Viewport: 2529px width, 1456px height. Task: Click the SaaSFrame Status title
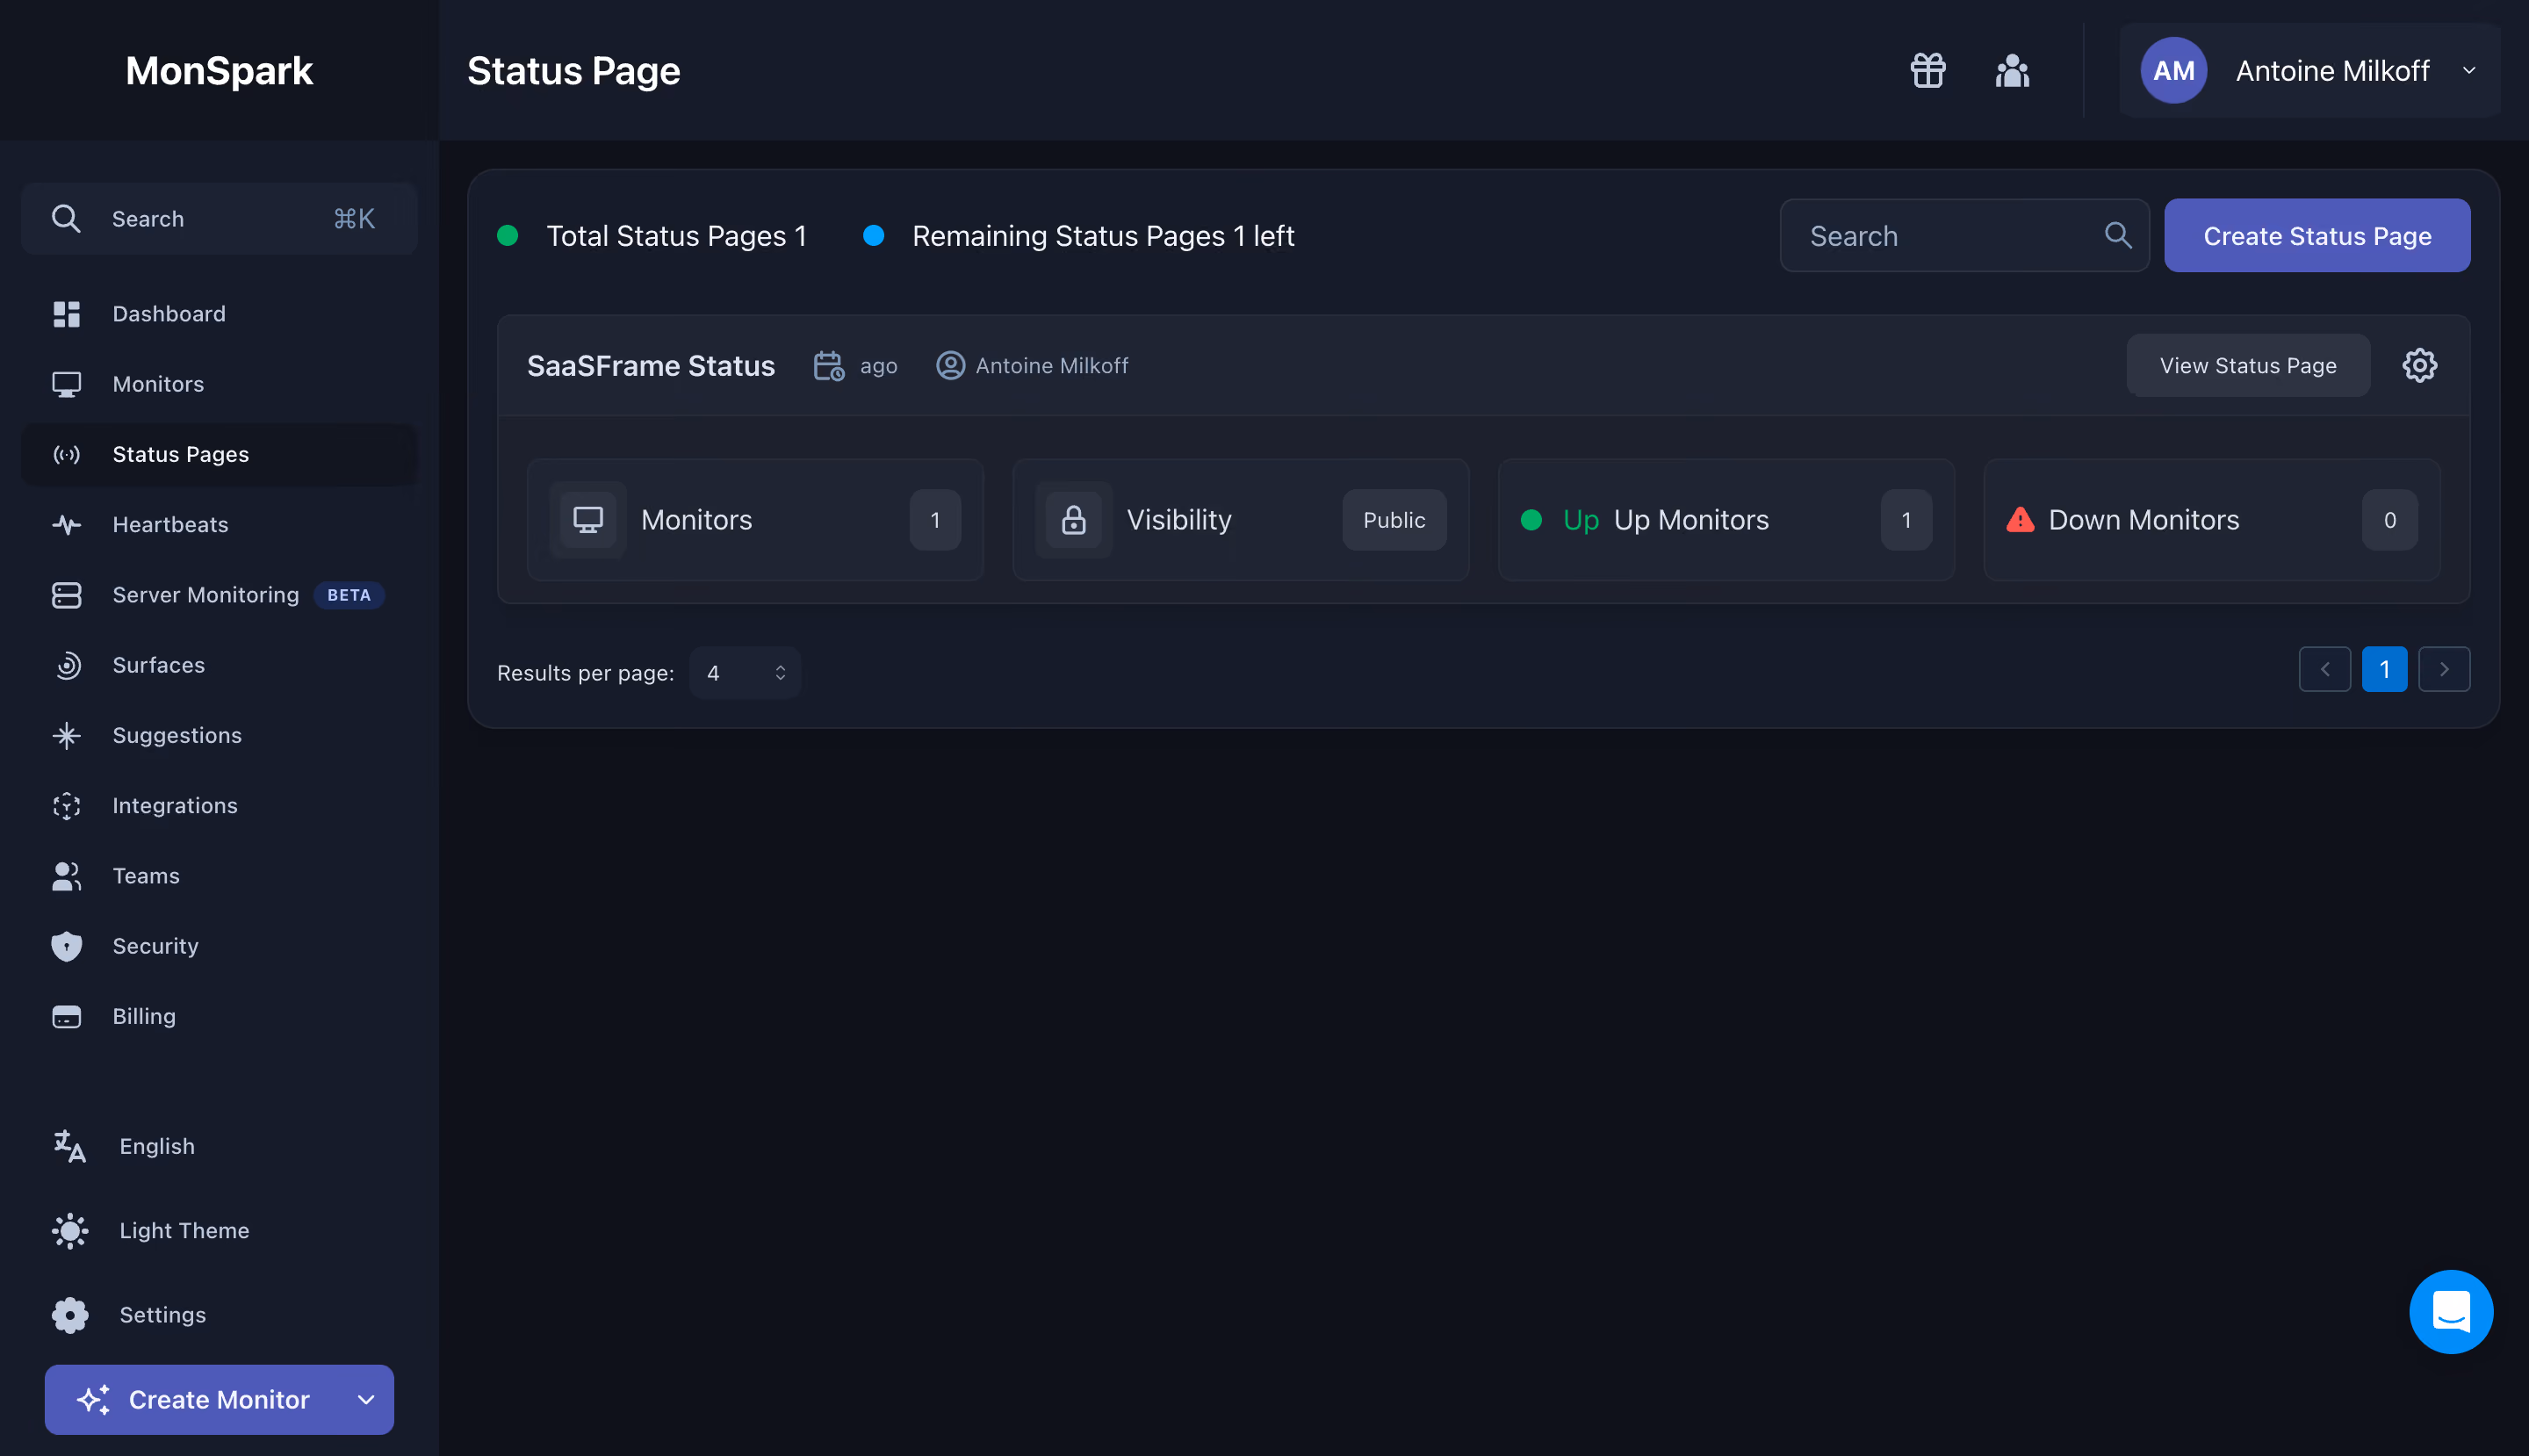[x=651, y=366]
